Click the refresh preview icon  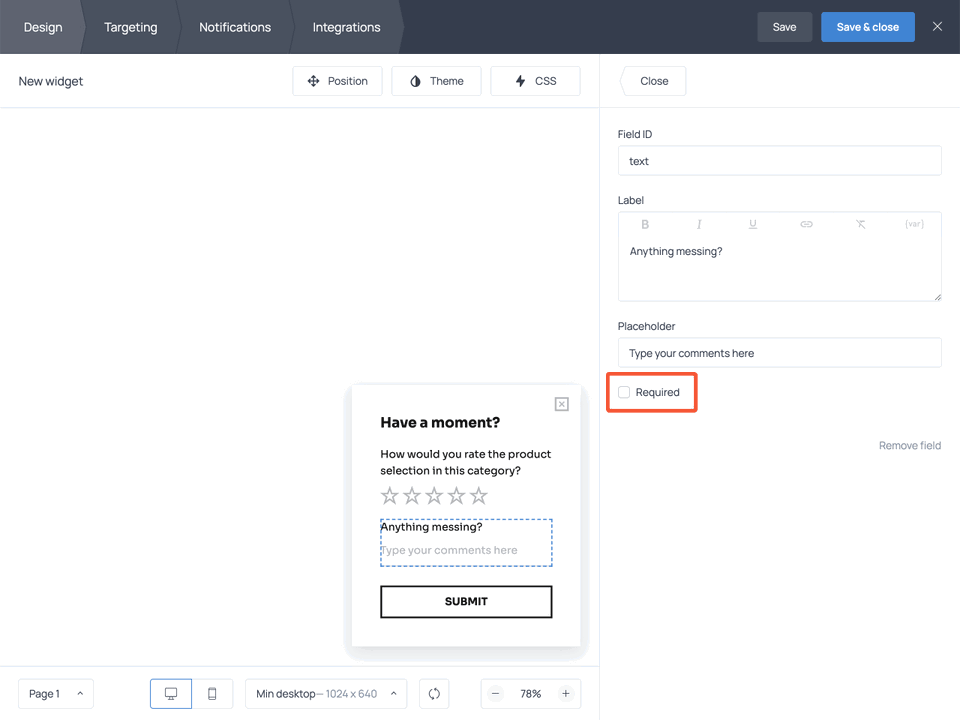pyautogui.click(x=434, y=693)
